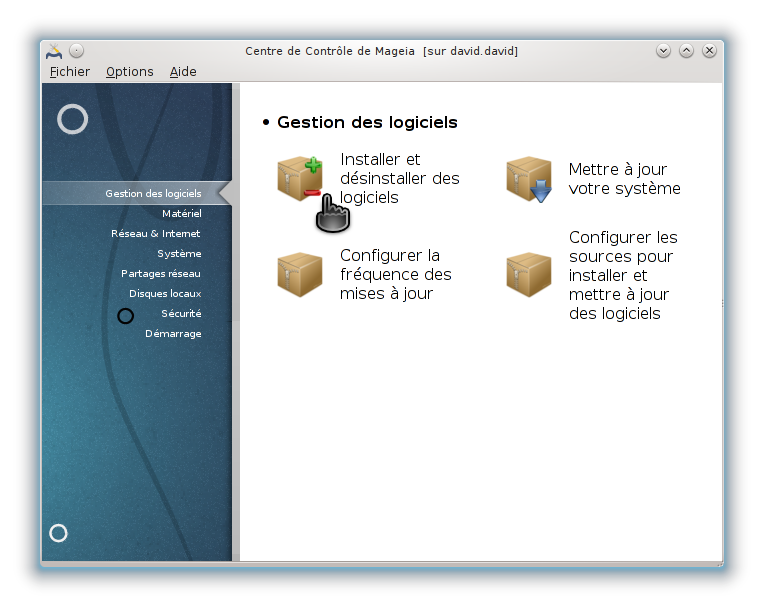Maximize the Centre de Contrôle window
The height and width of the screenshot is (607, 764).
pyautogui.click(x=686, y=51)
